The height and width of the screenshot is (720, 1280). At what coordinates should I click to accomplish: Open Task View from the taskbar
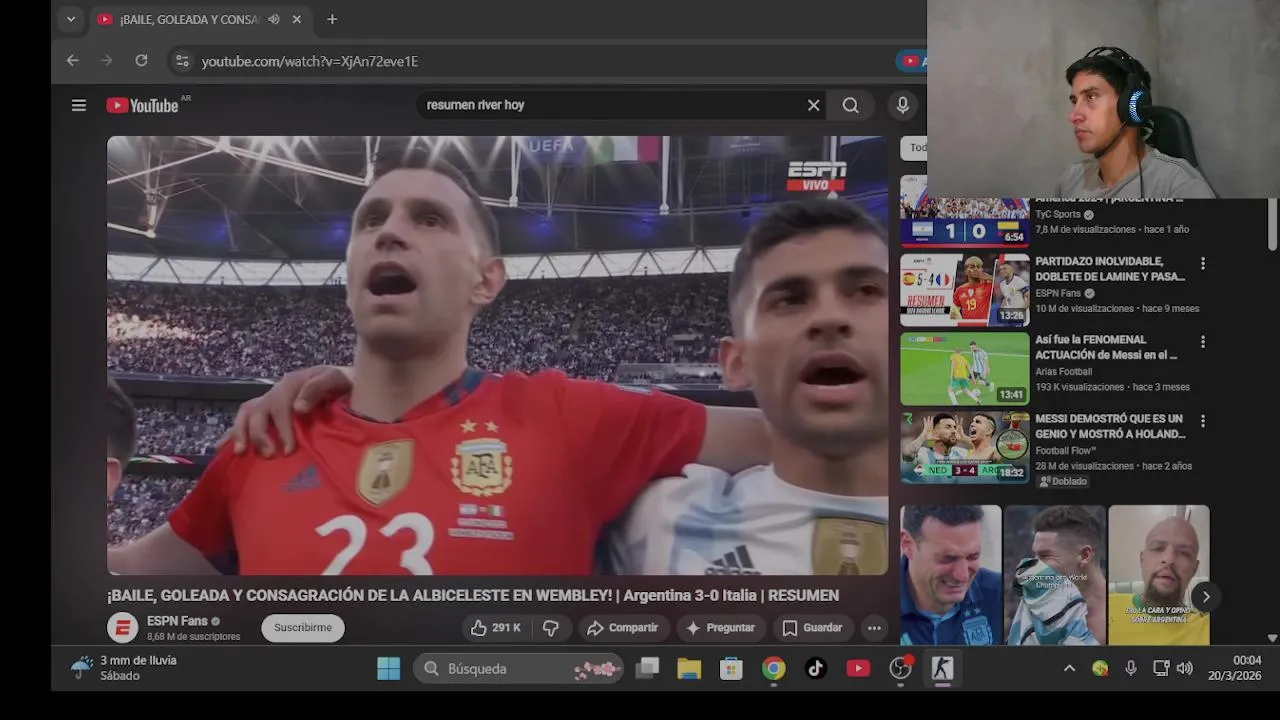648,668
